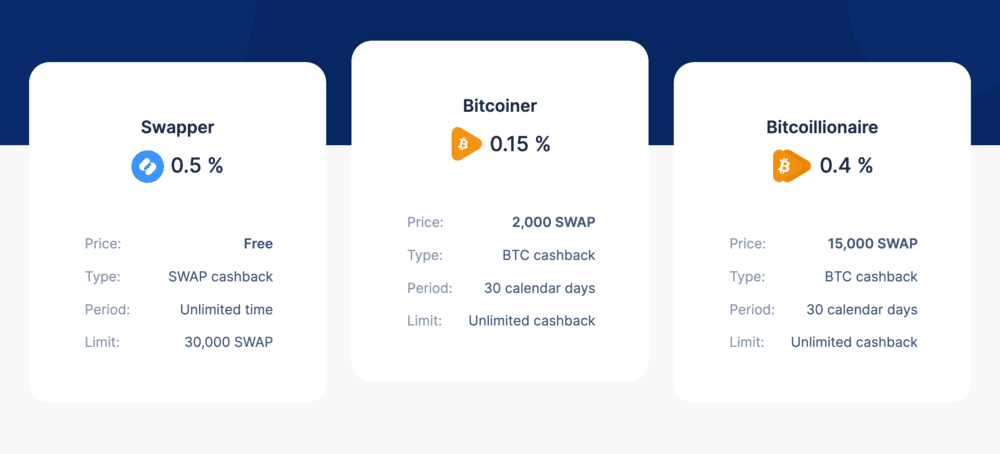
Task: Click the blue SWAP token icon
Action: [147, 166]
